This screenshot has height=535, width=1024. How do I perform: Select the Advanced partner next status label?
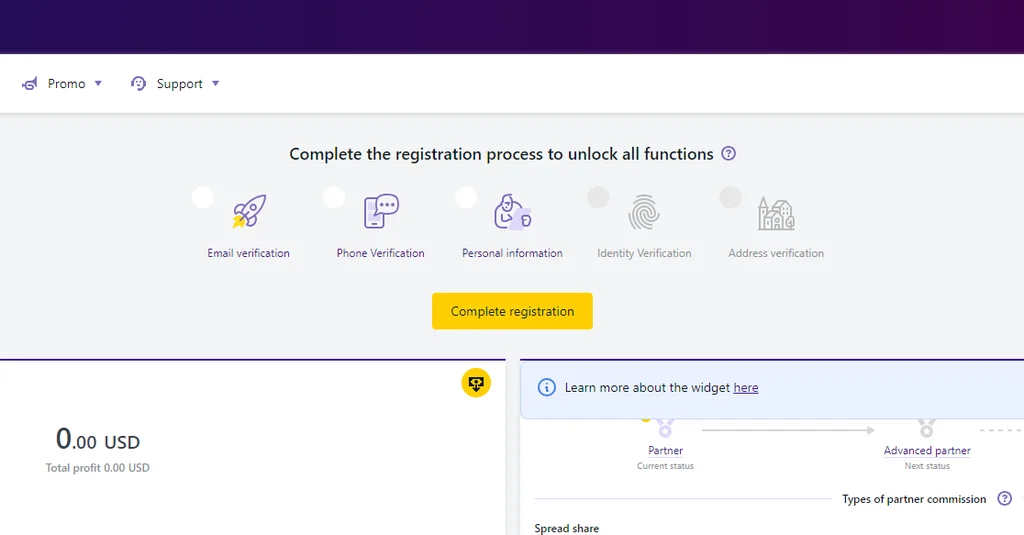tap(927, 451)
